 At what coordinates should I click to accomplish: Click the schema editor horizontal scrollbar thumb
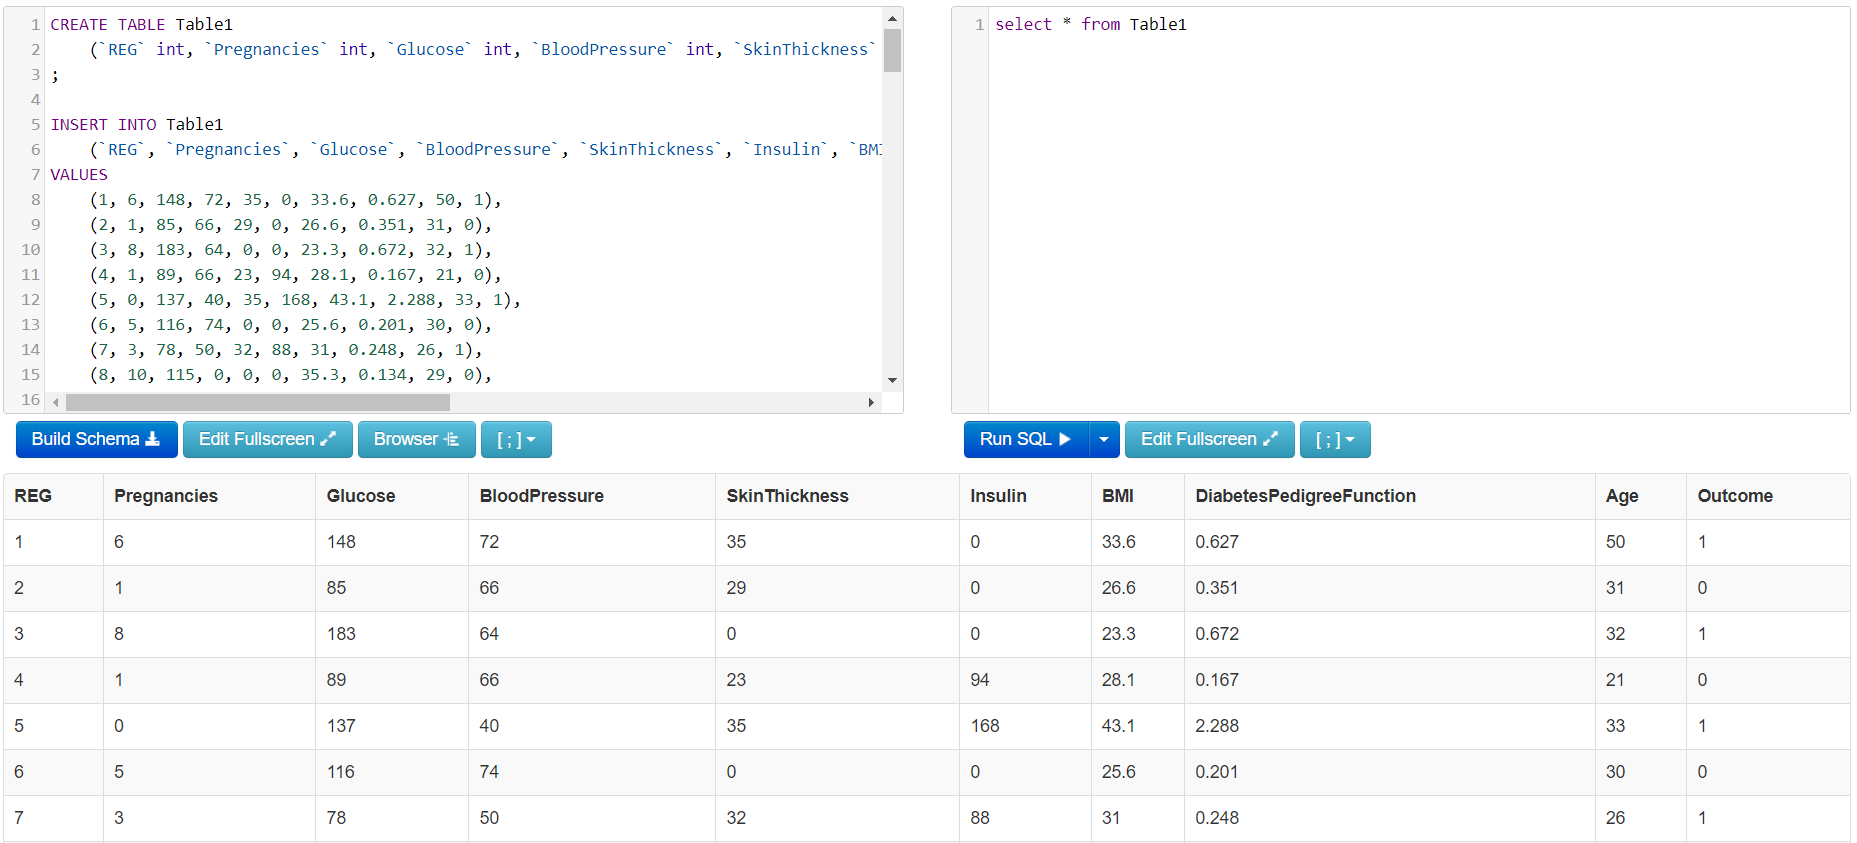point(258,402)
